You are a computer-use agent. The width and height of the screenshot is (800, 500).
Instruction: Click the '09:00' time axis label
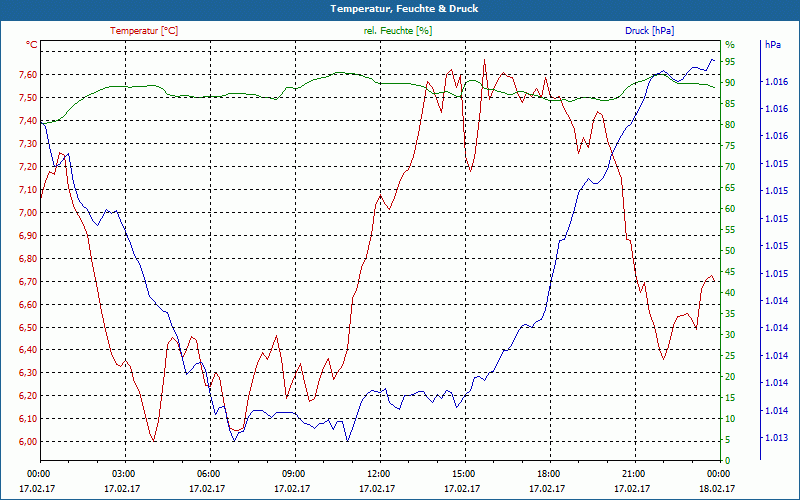pyautogui.click(x=293, y=474)
